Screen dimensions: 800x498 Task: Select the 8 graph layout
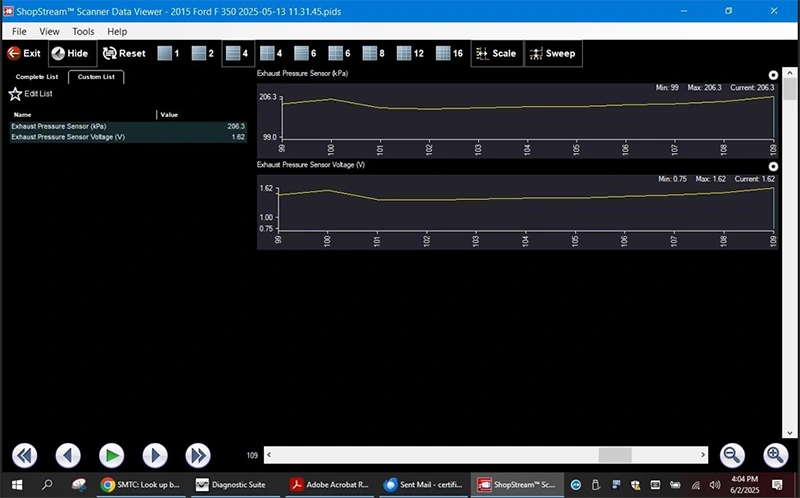tap(373, 53)
